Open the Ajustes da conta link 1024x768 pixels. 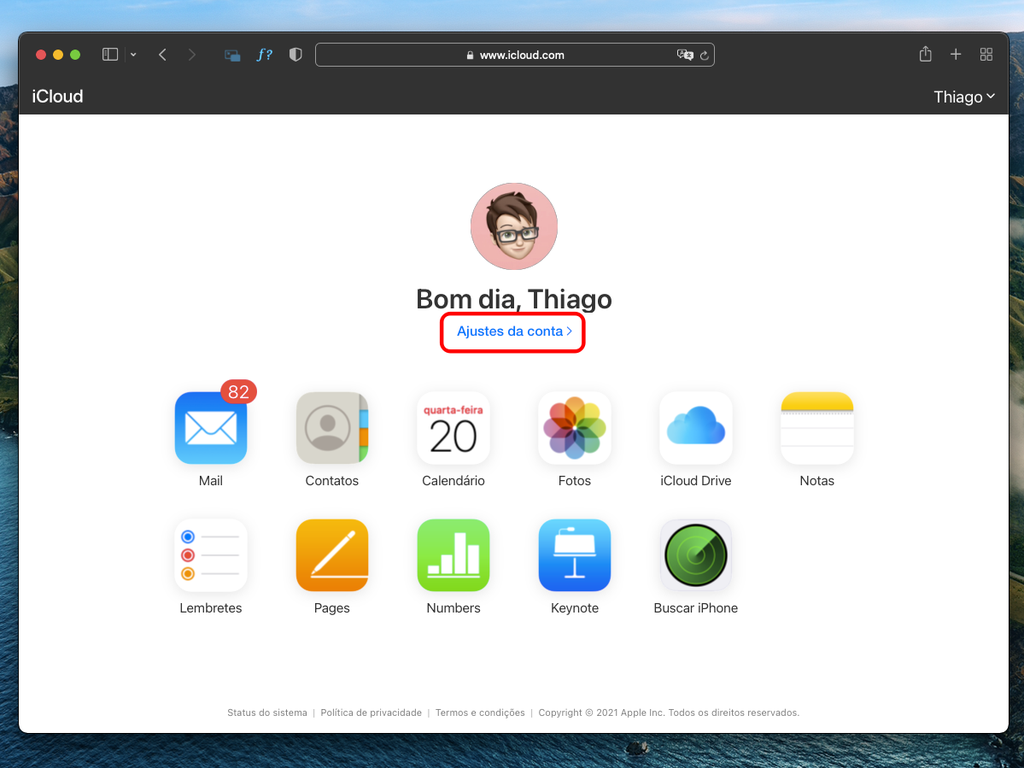click(x=514, y=331)
